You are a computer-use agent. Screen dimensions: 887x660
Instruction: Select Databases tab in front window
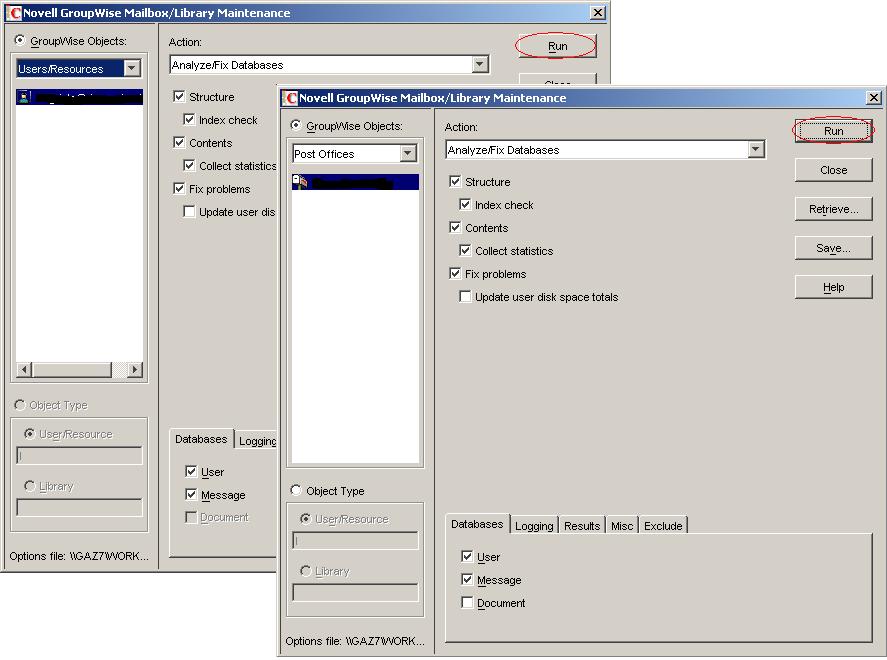(x=477, y=524)
